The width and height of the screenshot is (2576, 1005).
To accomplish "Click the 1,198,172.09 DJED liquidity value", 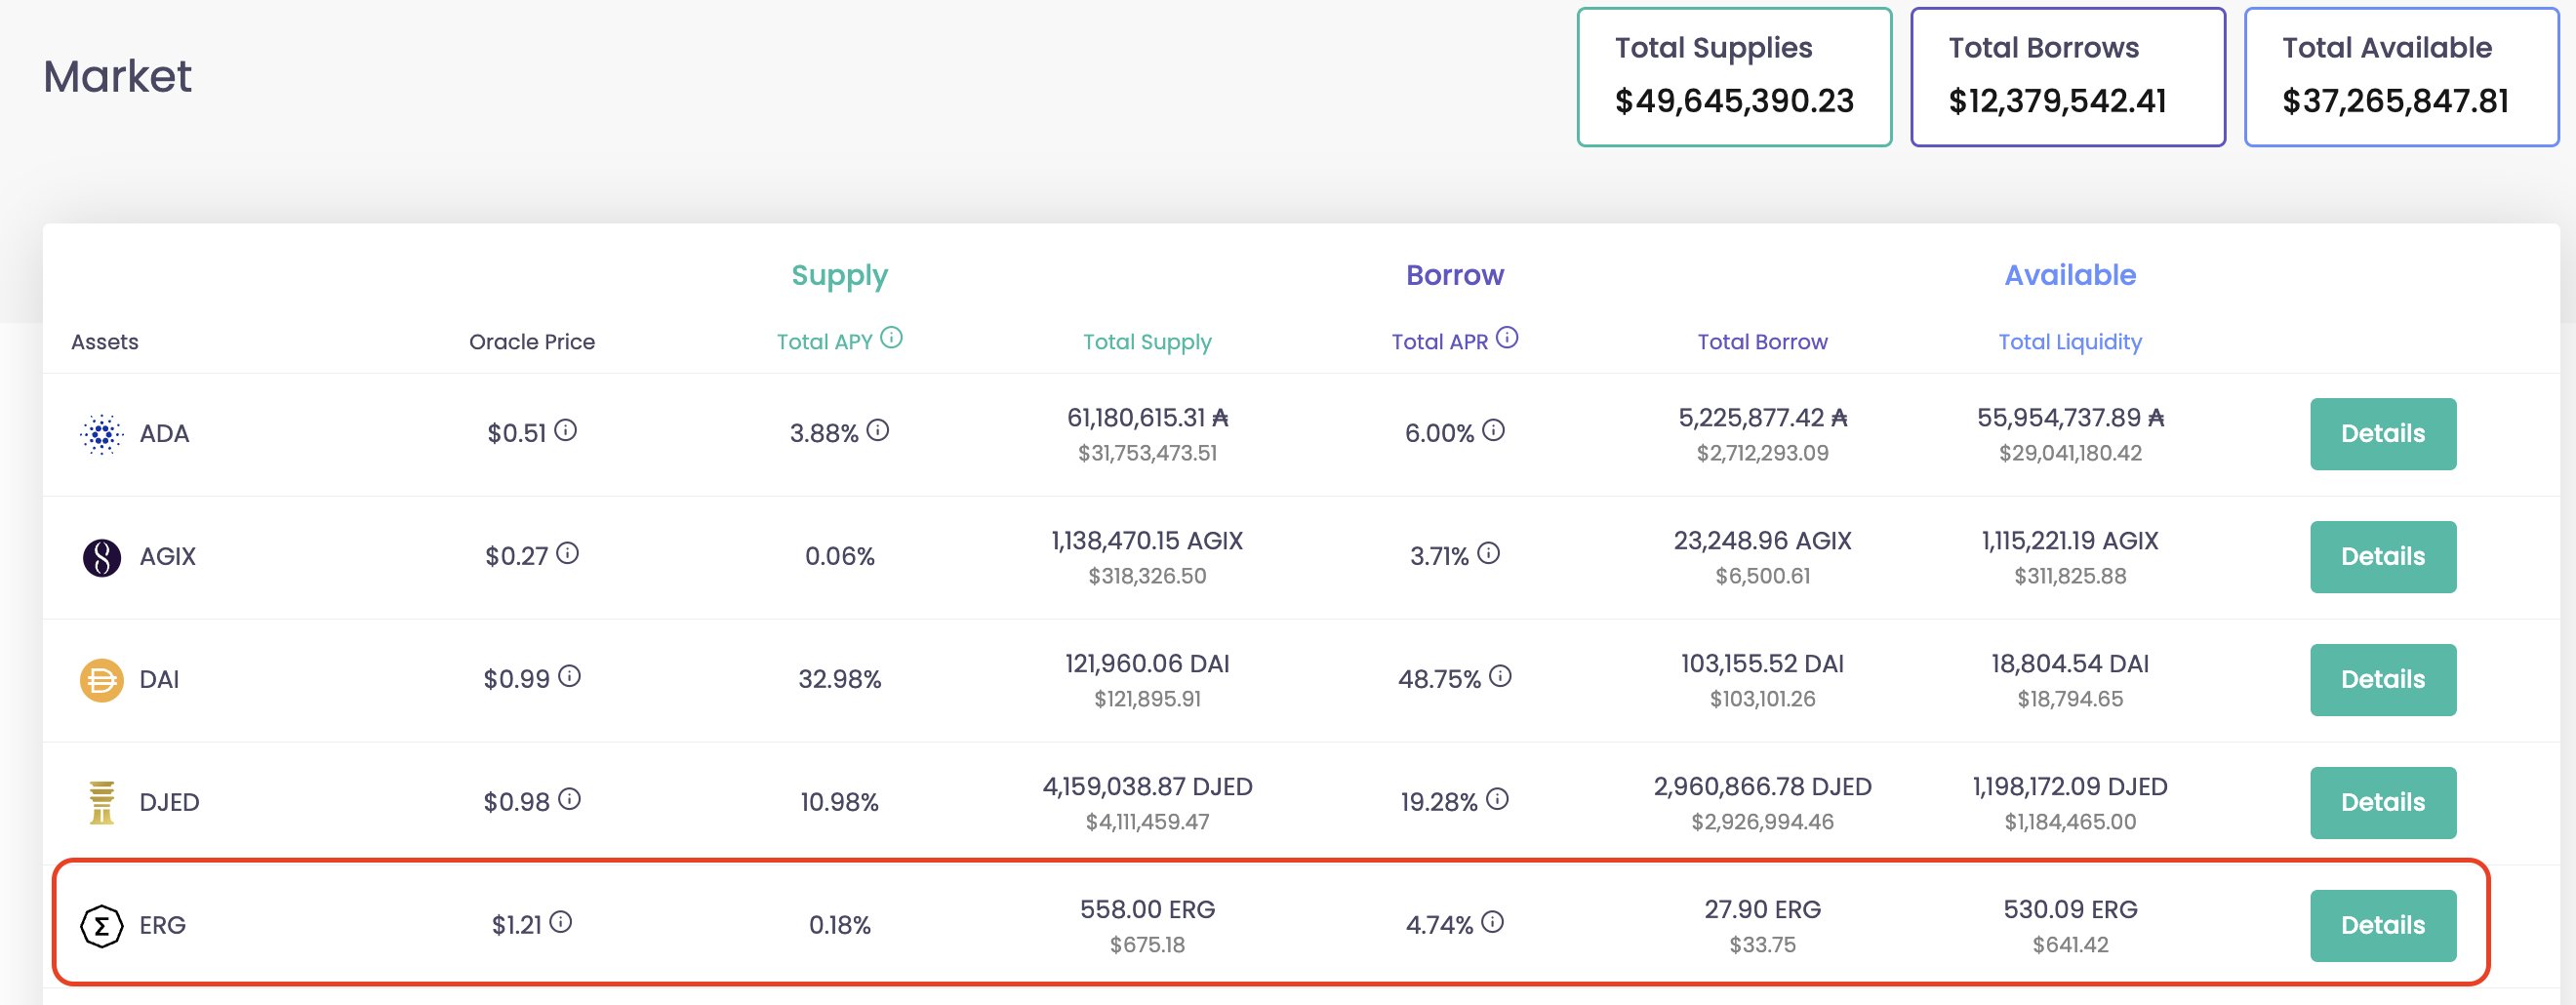I will [x=2070, y=787].
